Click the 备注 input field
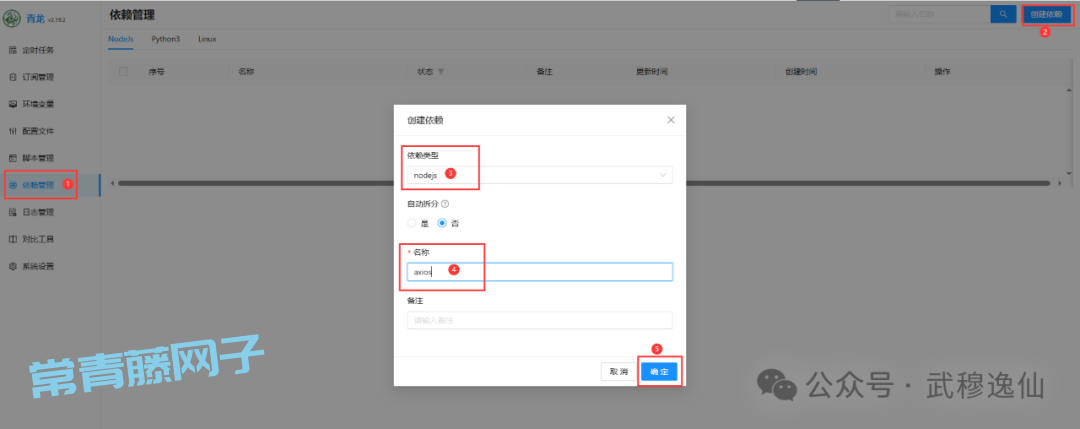This screenshot has width=1080, height=429. [x=539, y=320]
